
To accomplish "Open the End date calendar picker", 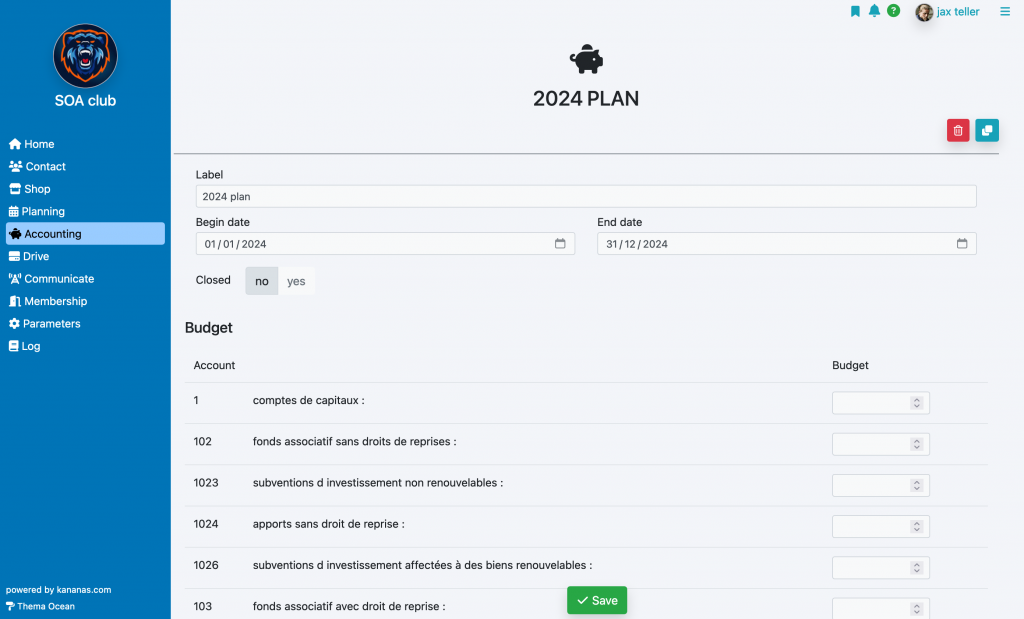I will (x=962, y=244).
